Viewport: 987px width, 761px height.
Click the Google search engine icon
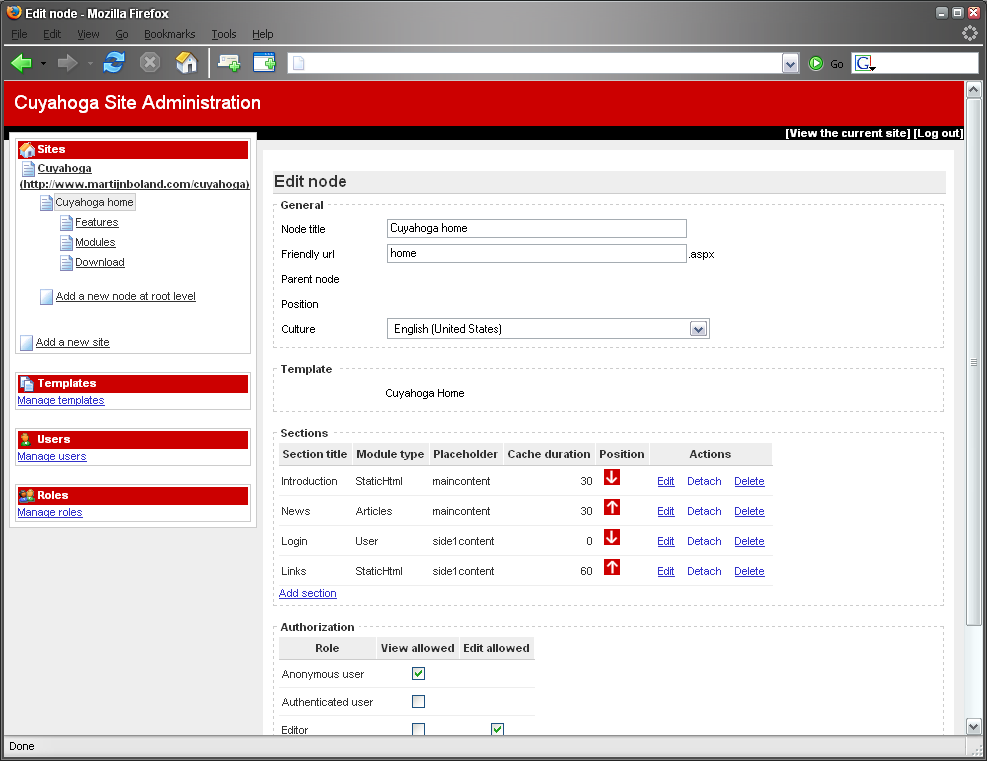click(x=865, y=63)
